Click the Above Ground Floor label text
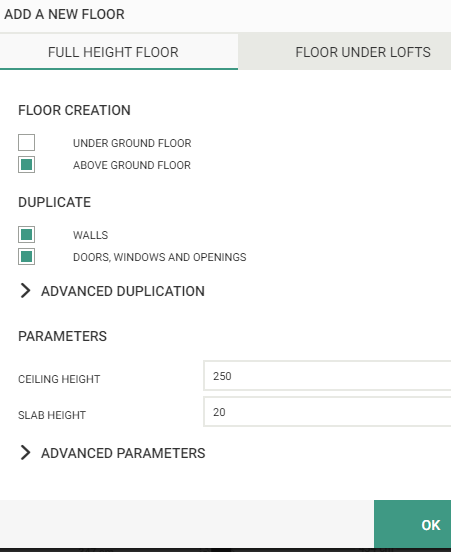Screen dimensions: 451x552 [x=132, y=165]
